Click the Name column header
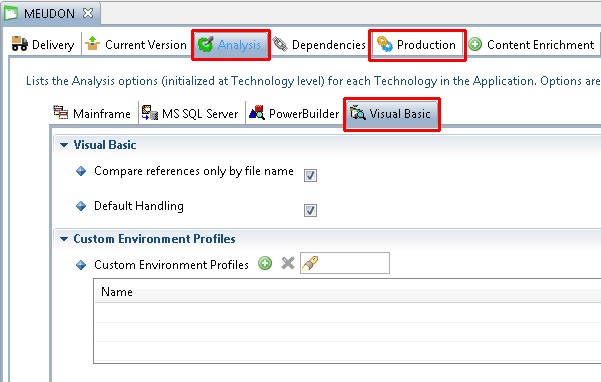The image size is (601, 382). pos(347,292)
